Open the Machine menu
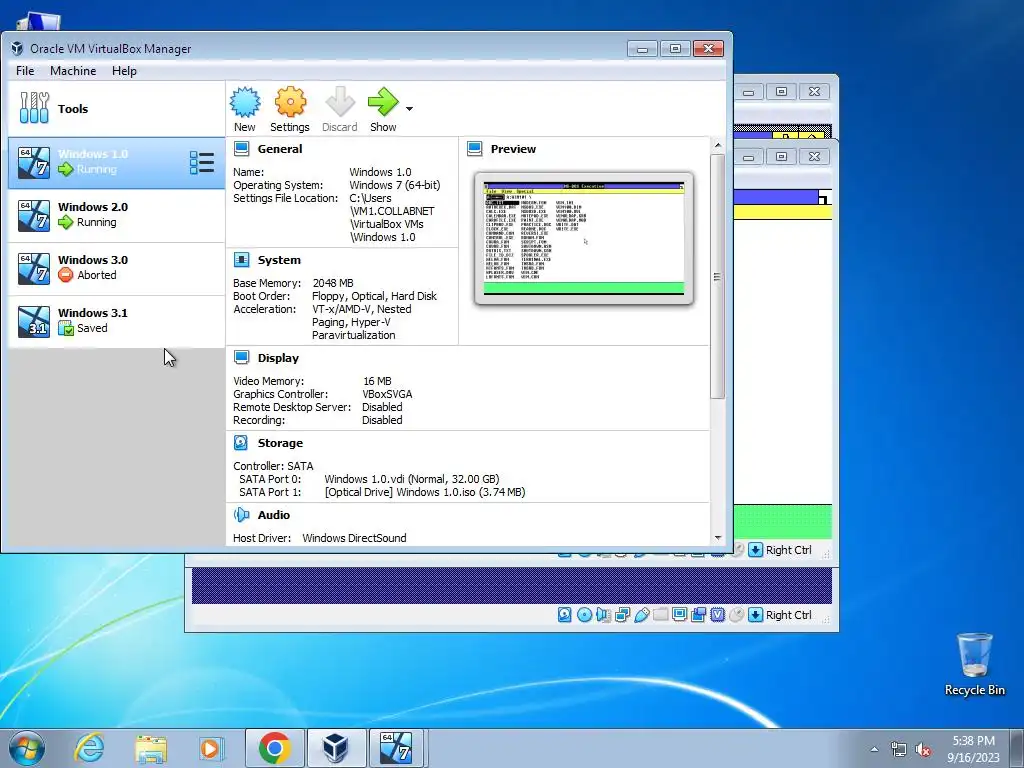Image resolution: width=1024 pixels, height=768 pixels. click(73, 71)
